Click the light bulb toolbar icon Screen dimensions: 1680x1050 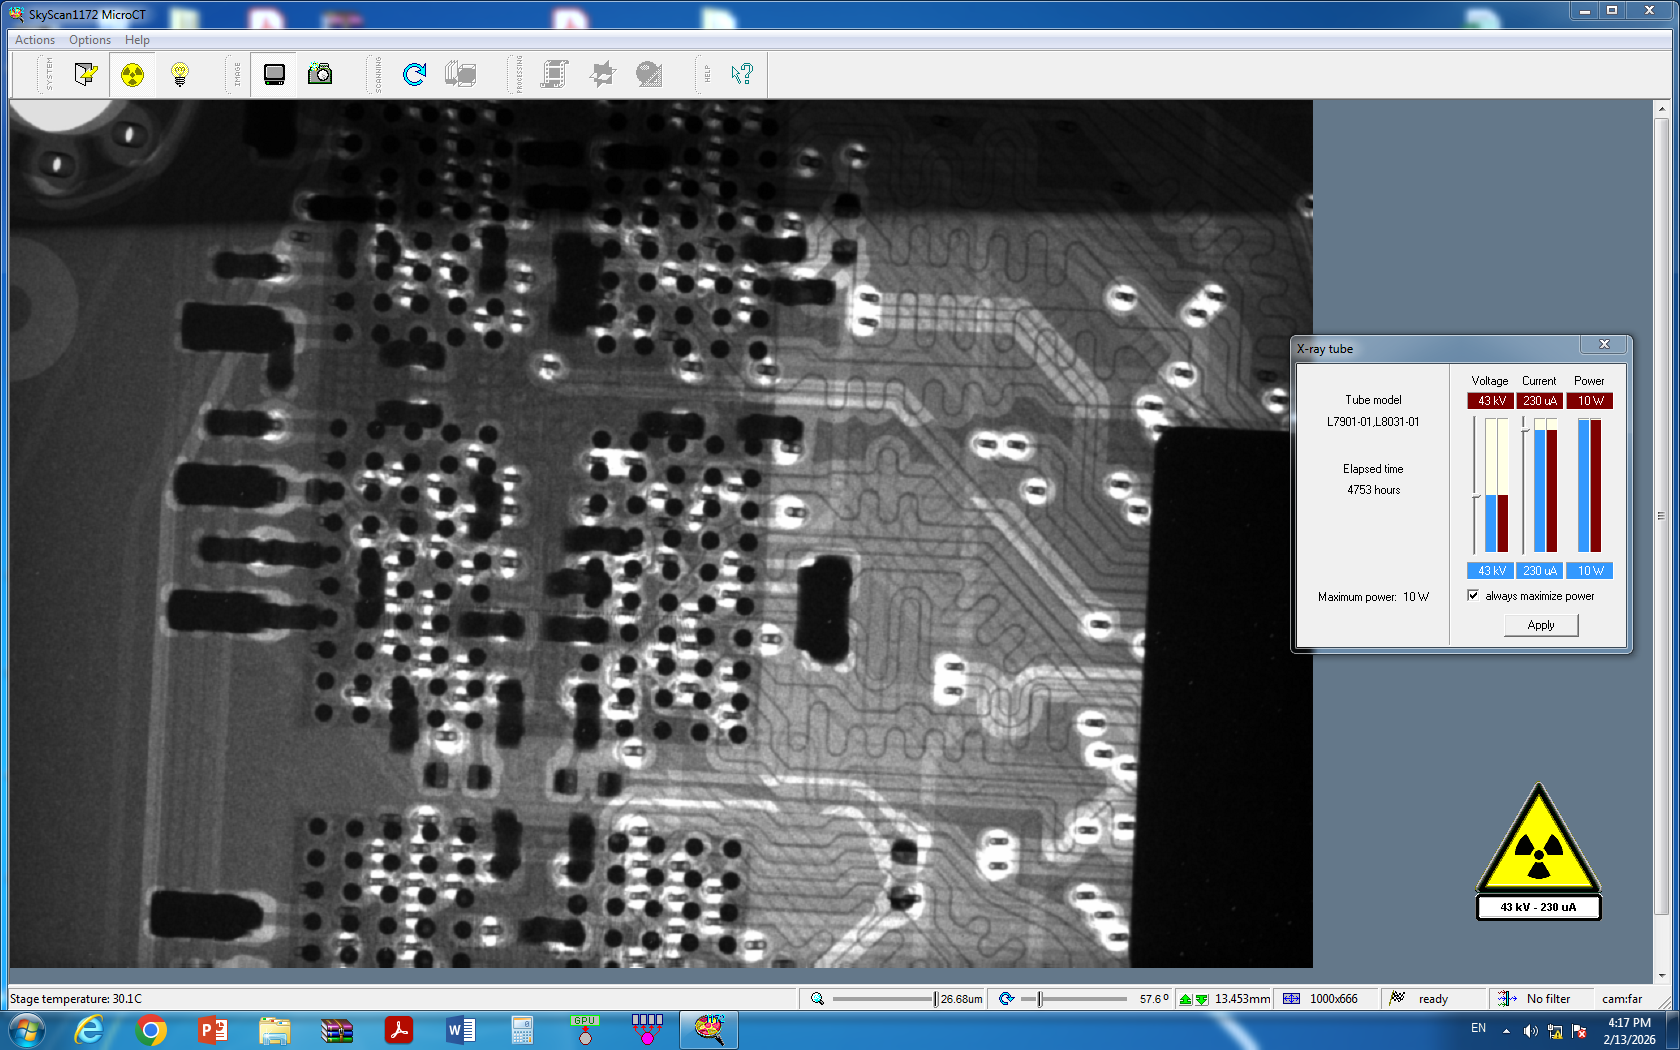[180, 74]
